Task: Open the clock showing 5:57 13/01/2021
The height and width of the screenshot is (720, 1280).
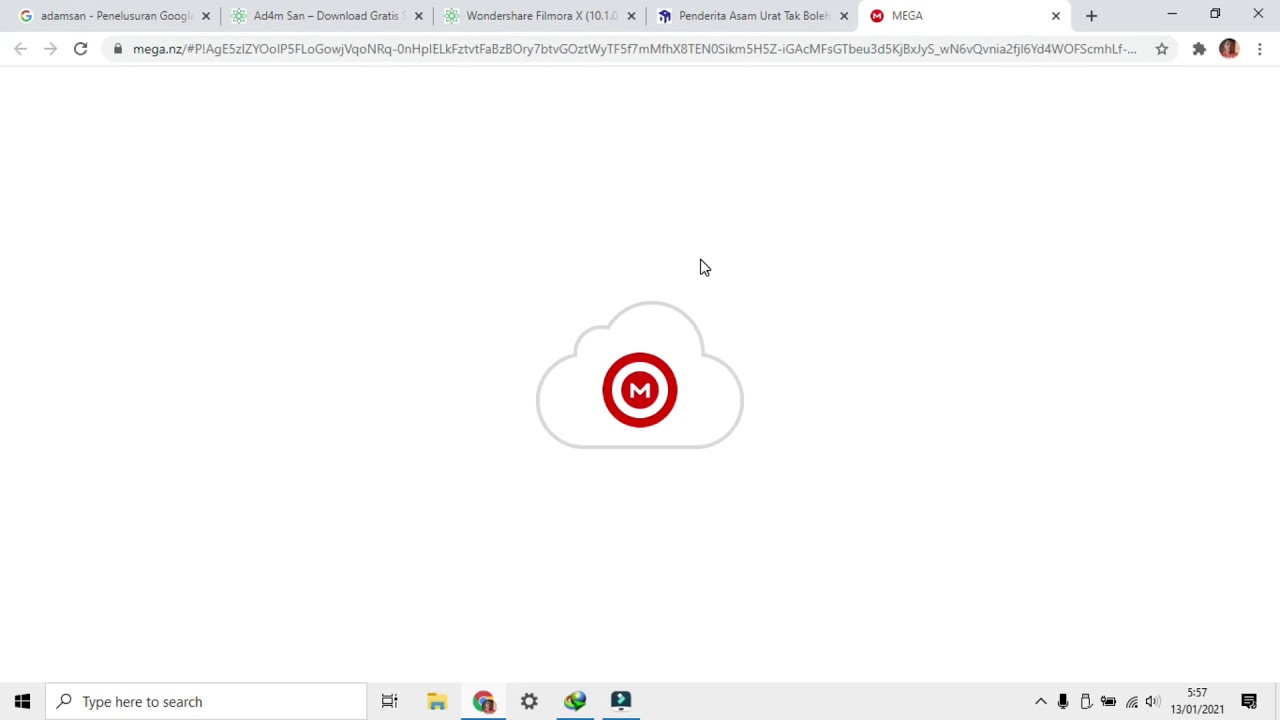Action: pyautogui.click(x=1197, y=701)
